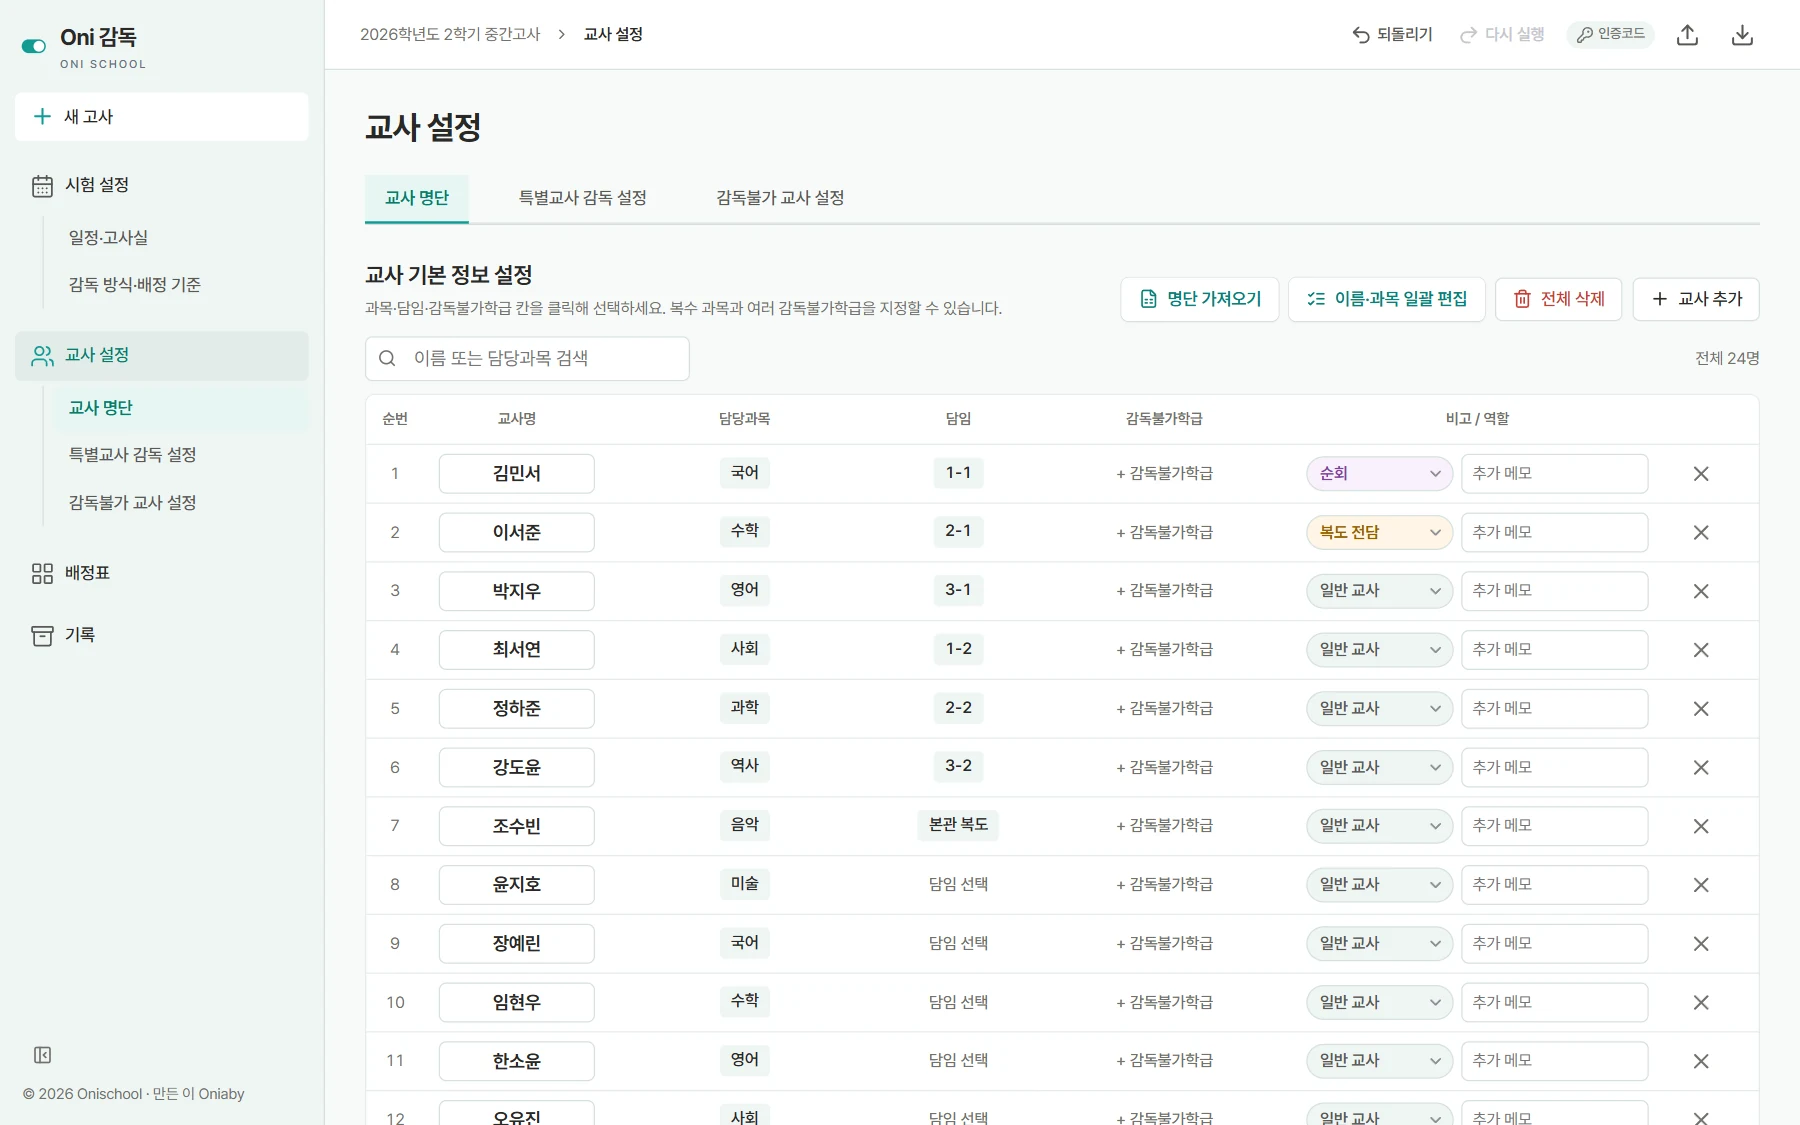This screenshot has width=1800, height=1125.
Task: Switch to the 감독불가 교사 설정 tab
Action: [780, 198]
